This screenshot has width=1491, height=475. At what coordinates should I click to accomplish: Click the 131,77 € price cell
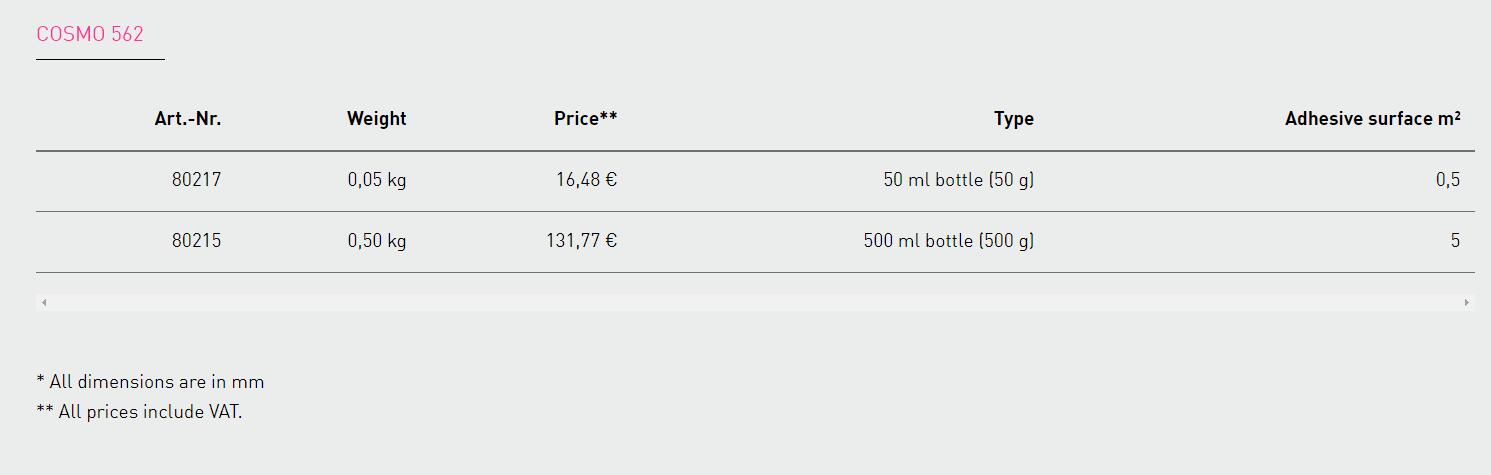point(582,241)
